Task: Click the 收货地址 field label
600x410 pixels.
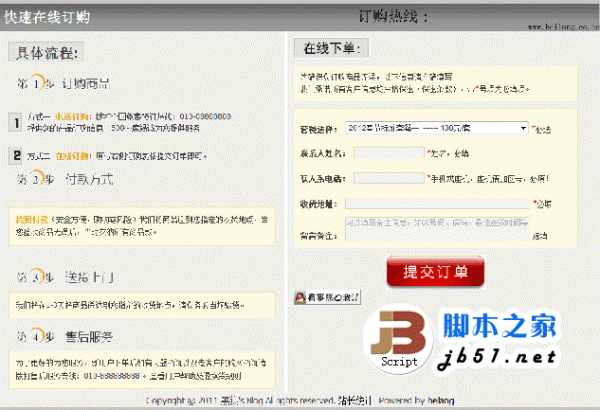Action: 318,204
